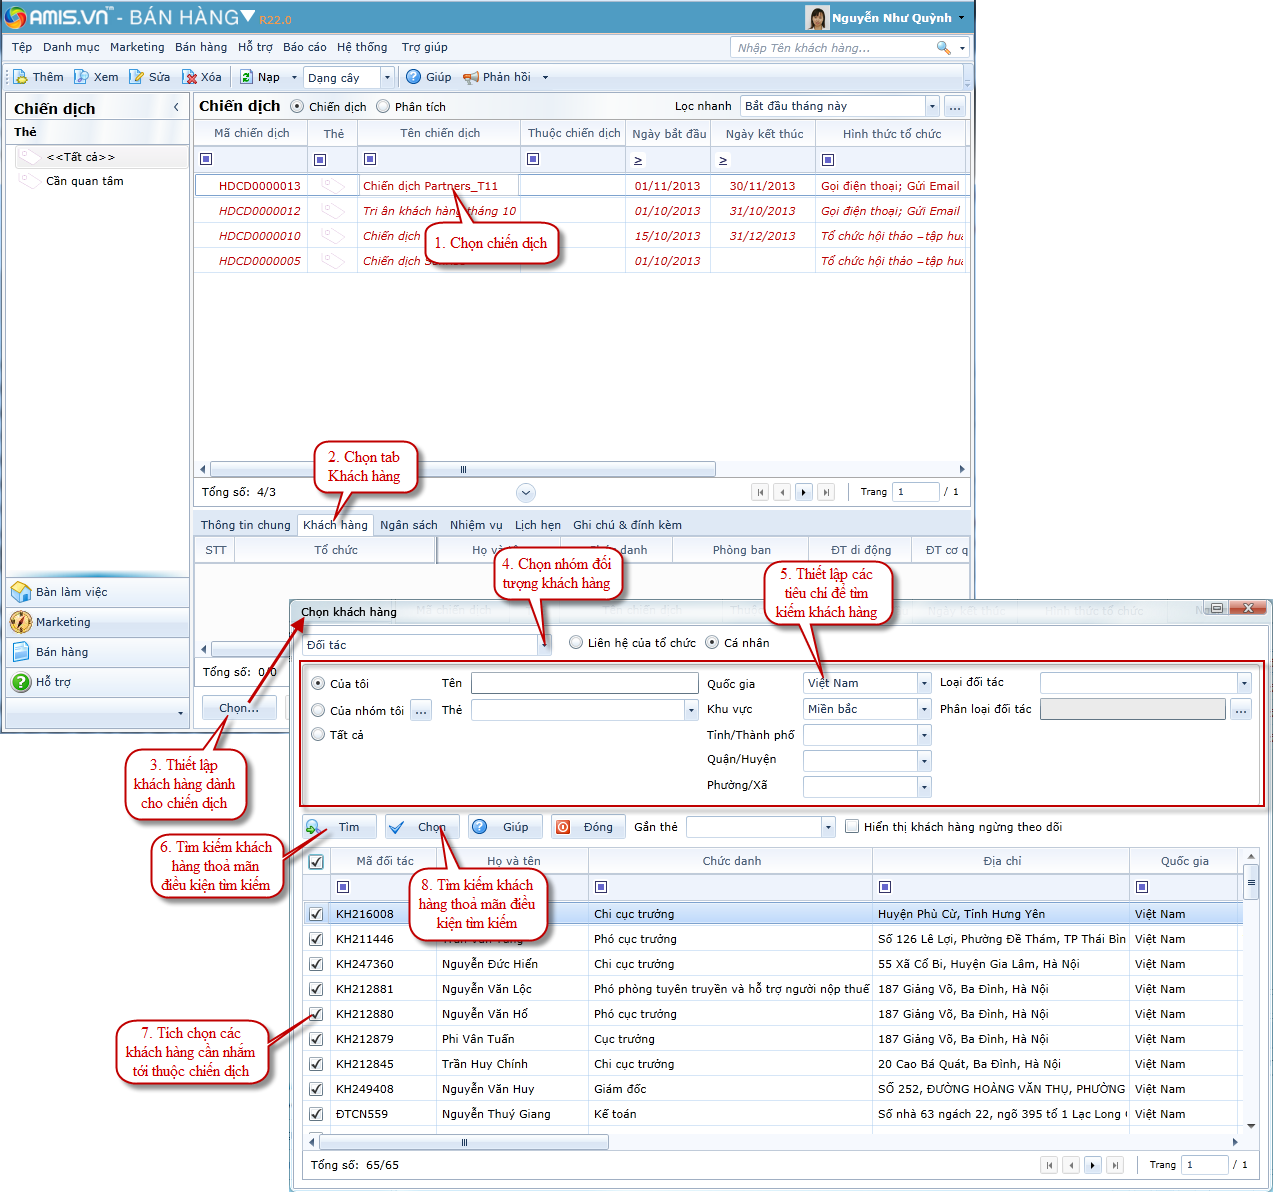Click the Tên text input field
Screen dimensions: 1274x1192
pyautogui.click(x=584, y=683)
